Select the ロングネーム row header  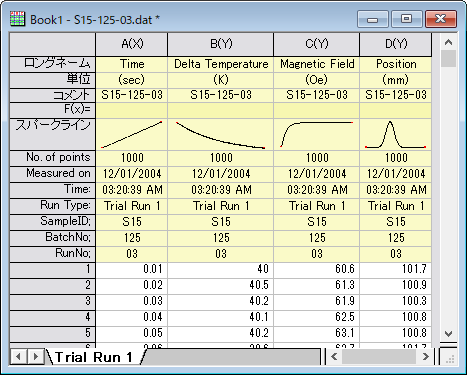[x=53, y=64]
